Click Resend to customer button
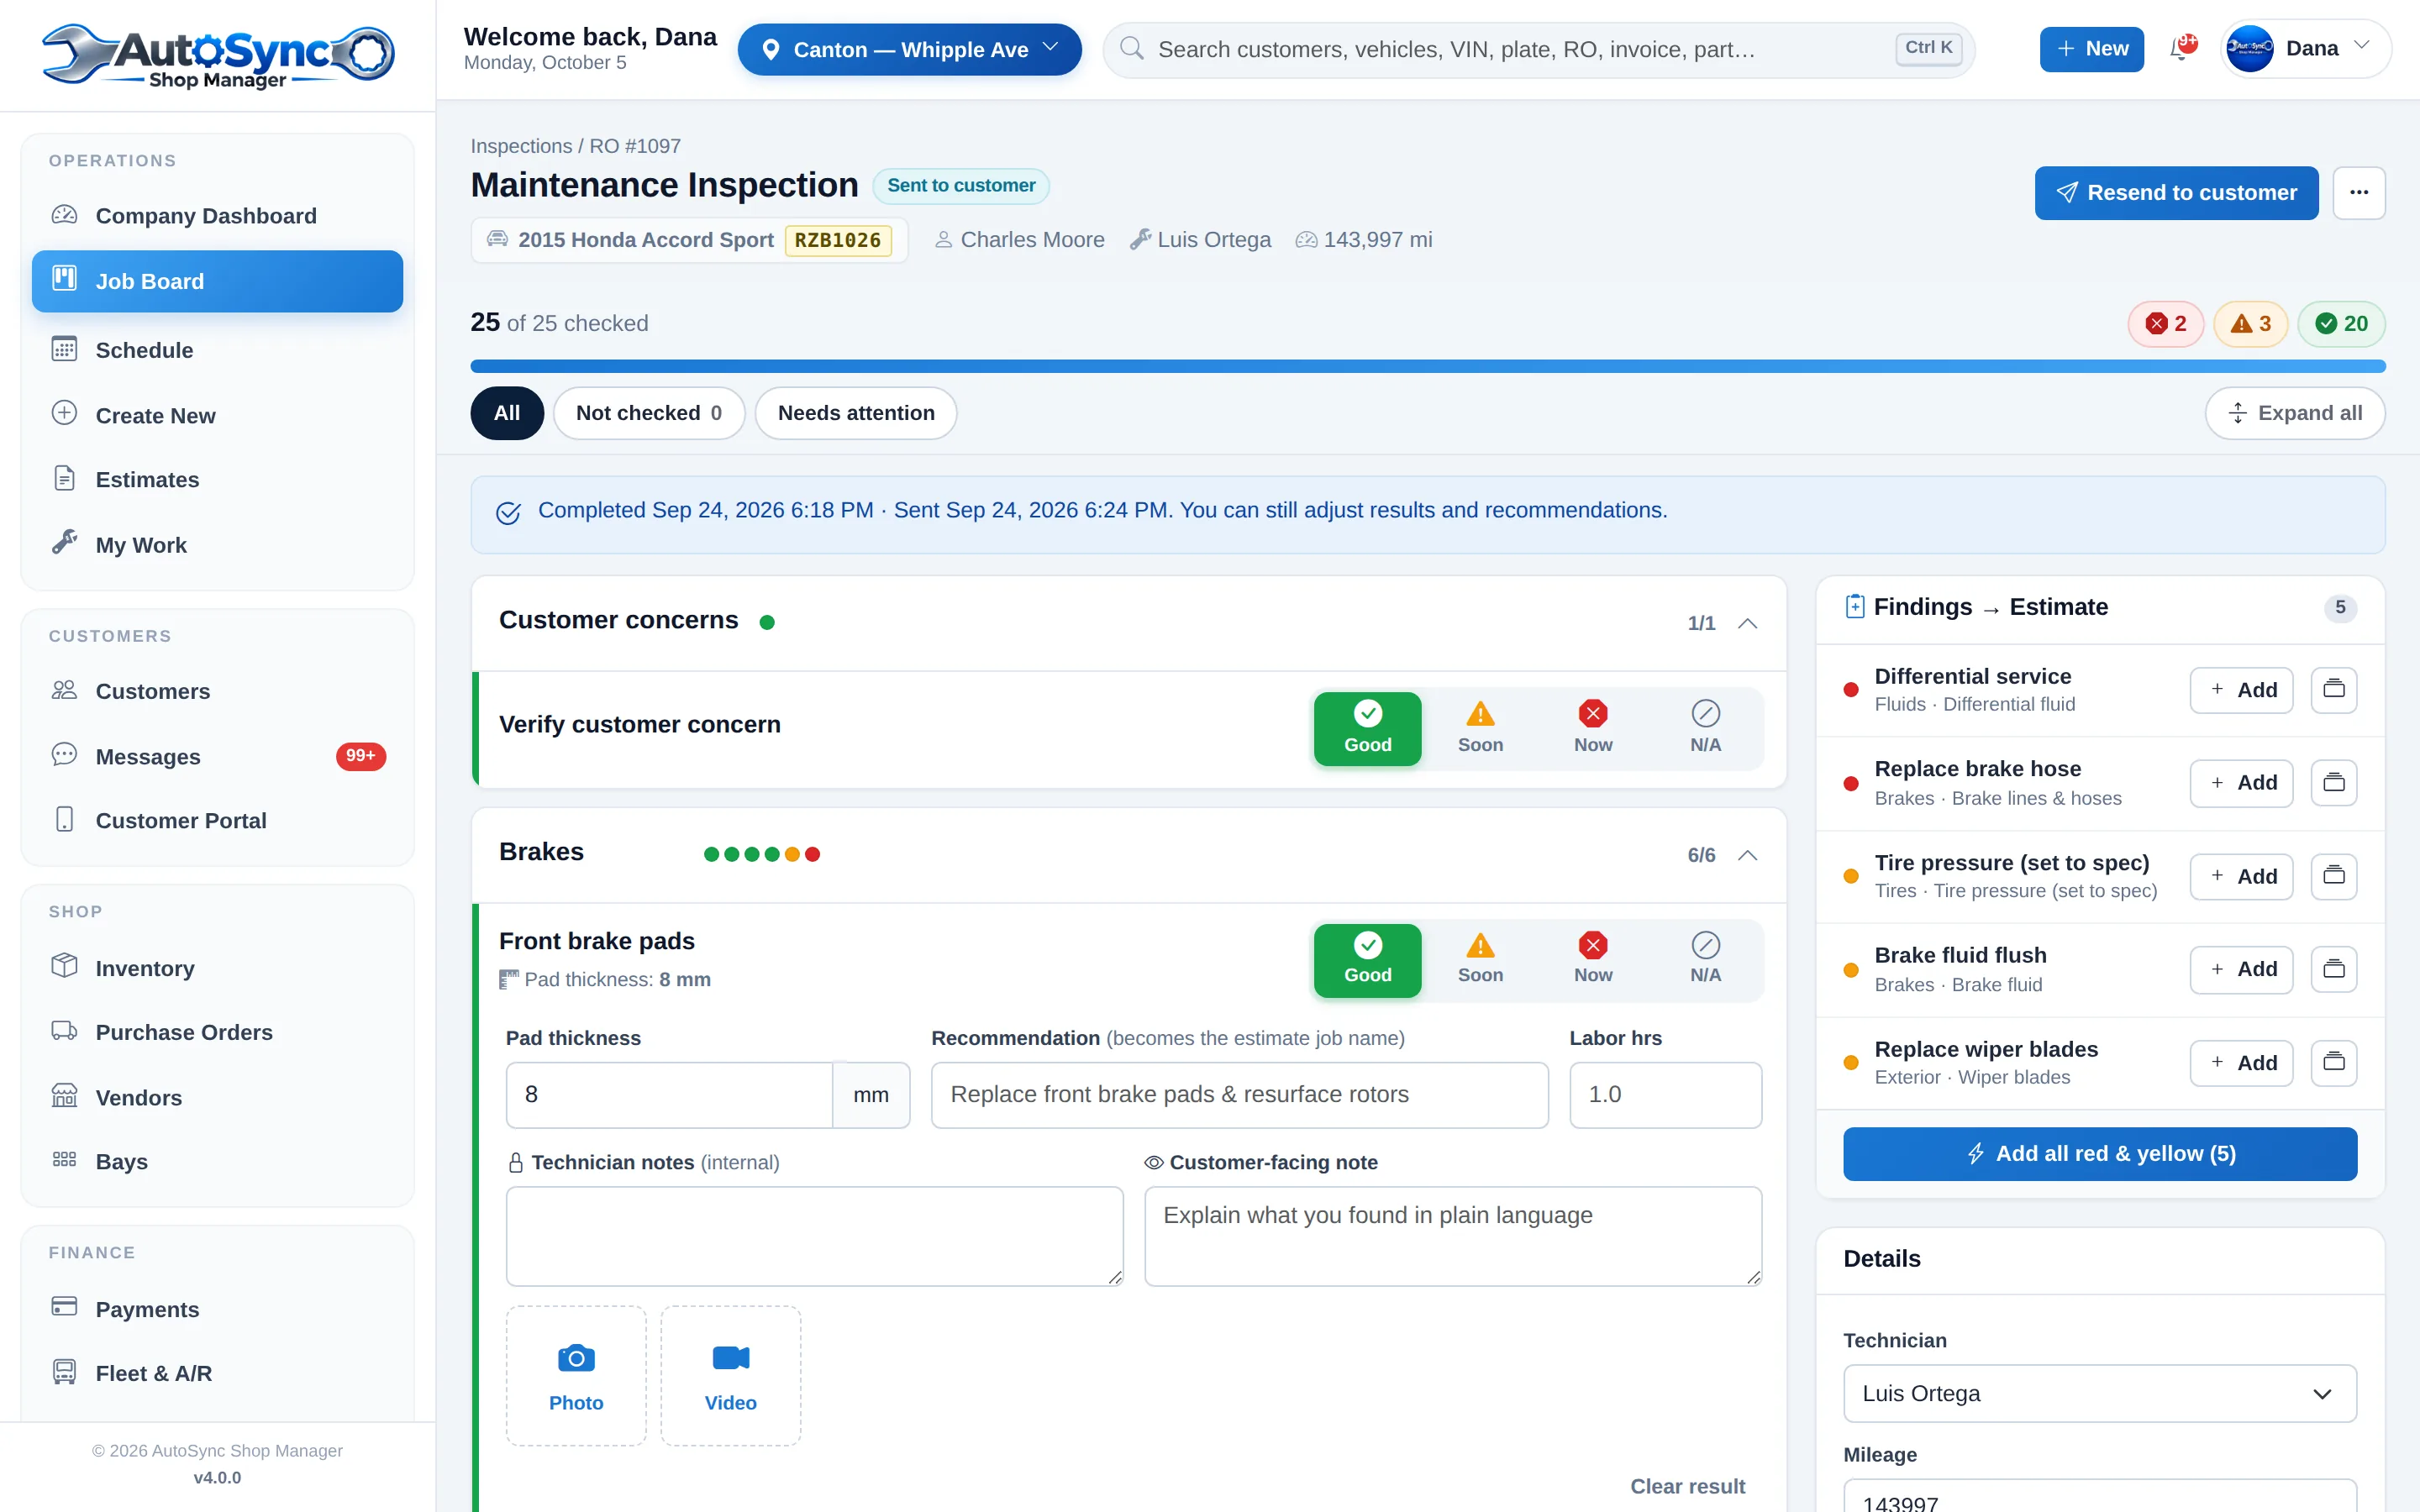Screen dimensions: 2420x1512 click(x=2176, y=192)
